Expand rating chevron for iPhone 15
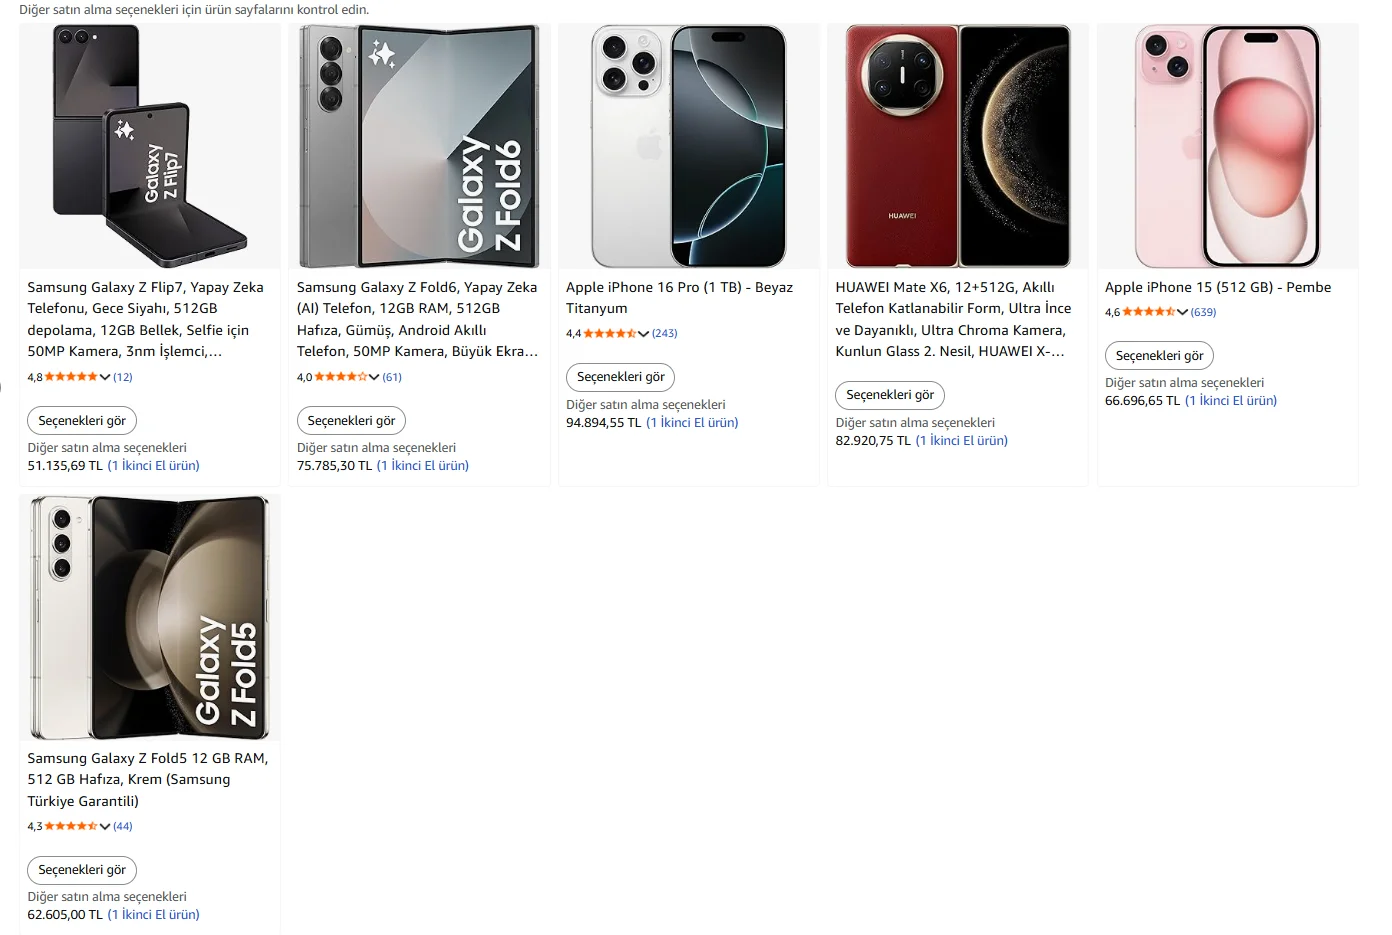The width and height of the screenshot is (1392, 935). click(1182, 312)
